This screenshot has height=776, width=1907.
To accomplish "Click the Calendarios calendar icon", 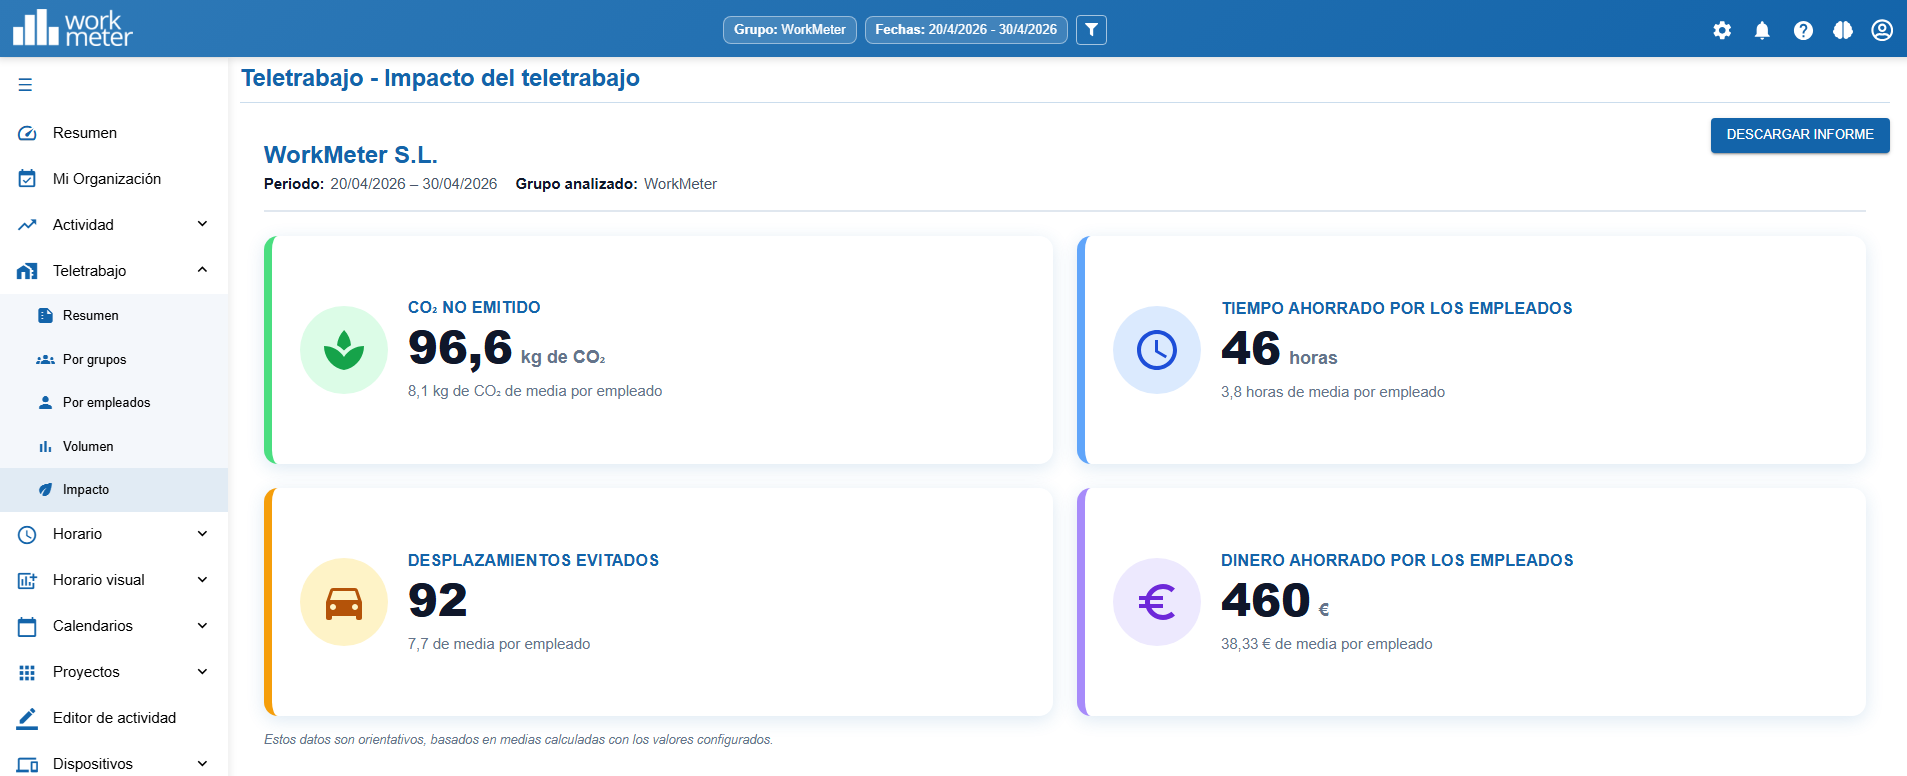I will 27,627.
